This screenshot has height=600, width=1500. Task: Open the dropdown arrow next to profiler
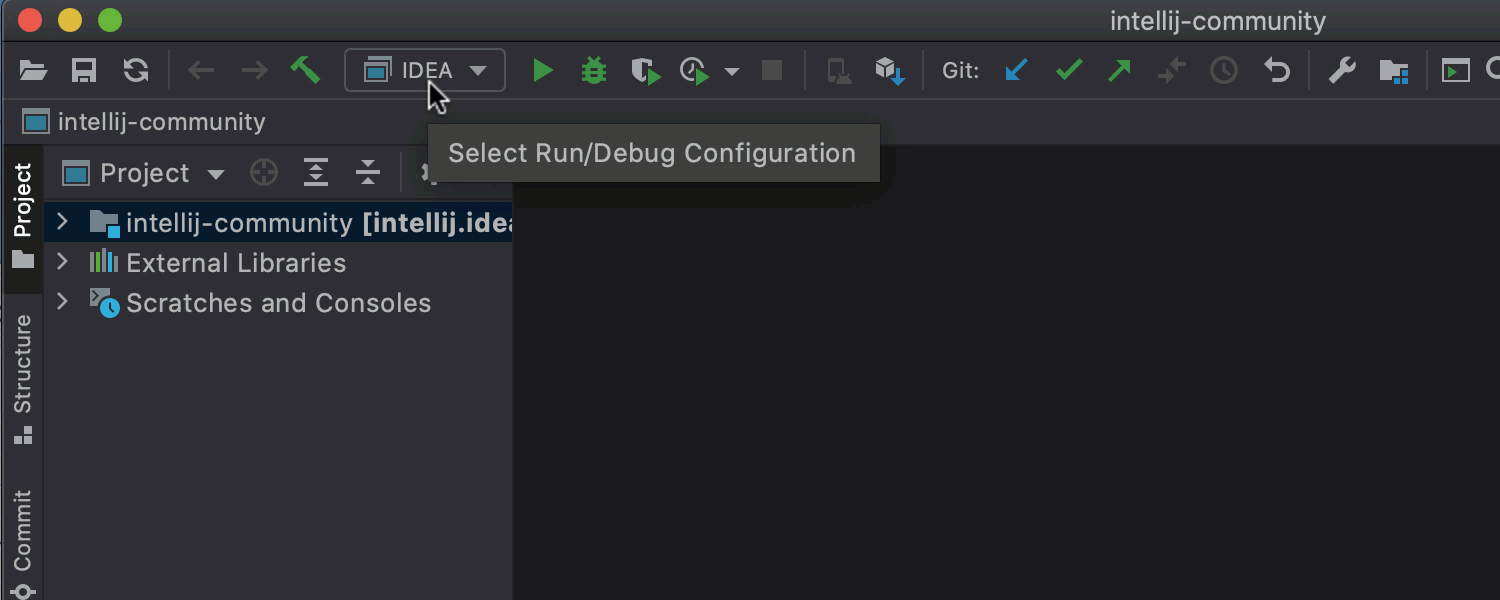pos(732,71)
